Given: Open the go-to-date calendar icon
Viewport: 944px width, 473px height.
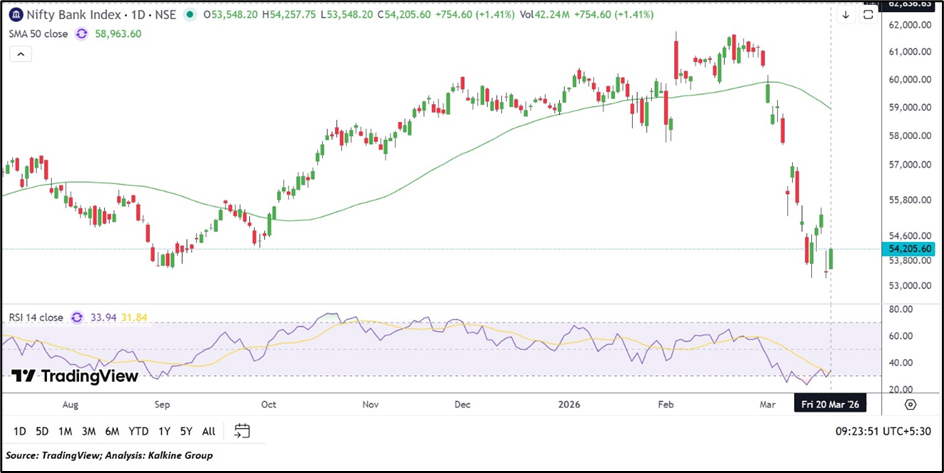Looking at the screenshot, I should pos(242,431).
